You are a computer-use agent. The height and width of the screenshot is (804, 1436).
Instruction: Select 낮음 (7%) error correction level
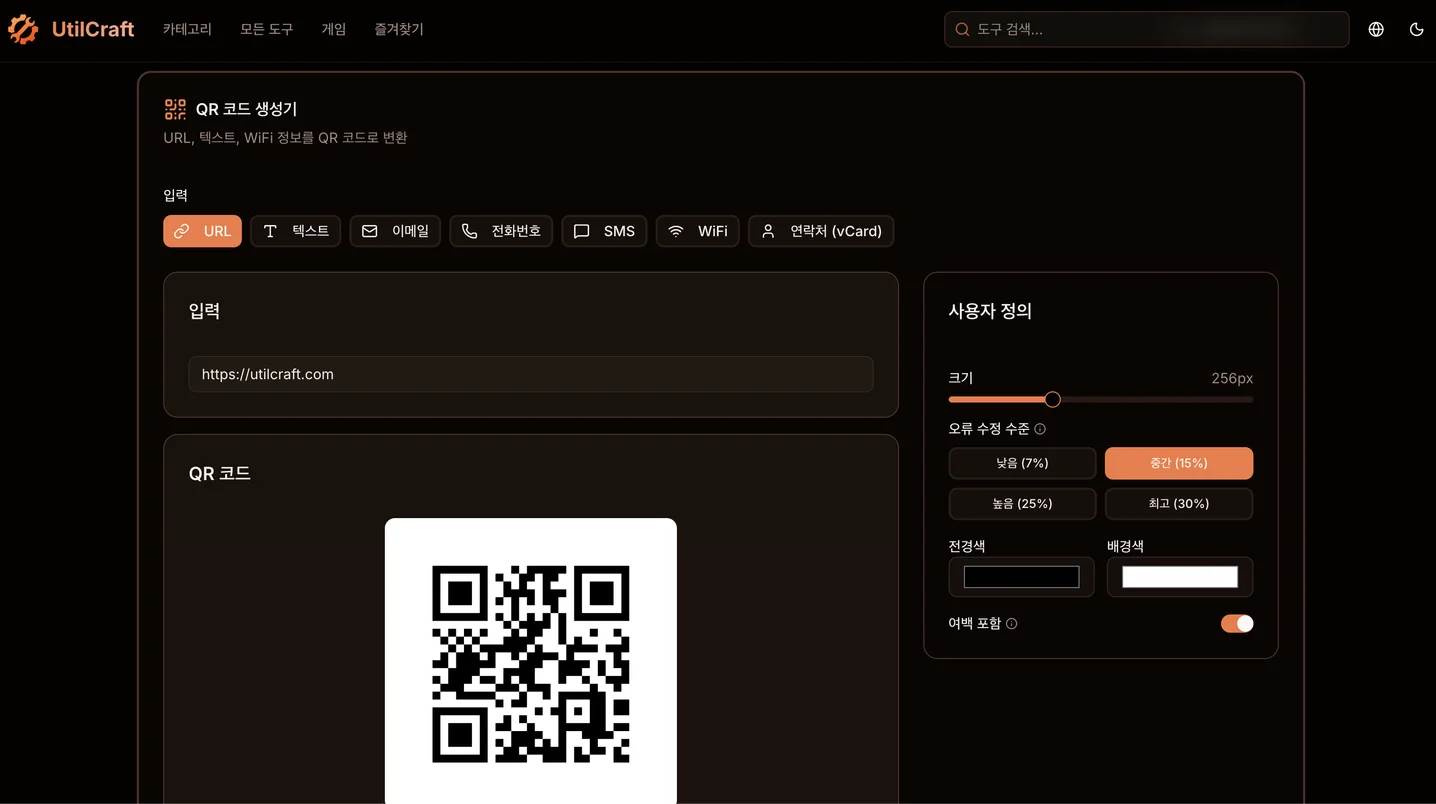[1022, 463]
